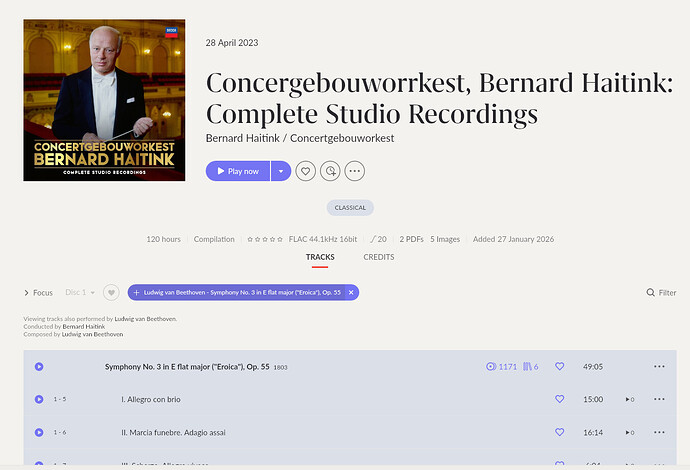Open the track Filter search

[661, 293]
